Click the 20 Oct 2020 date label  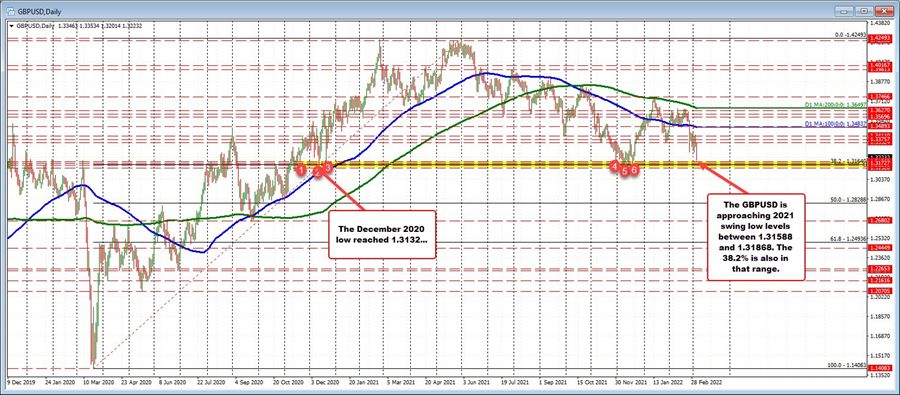[287, 381]
